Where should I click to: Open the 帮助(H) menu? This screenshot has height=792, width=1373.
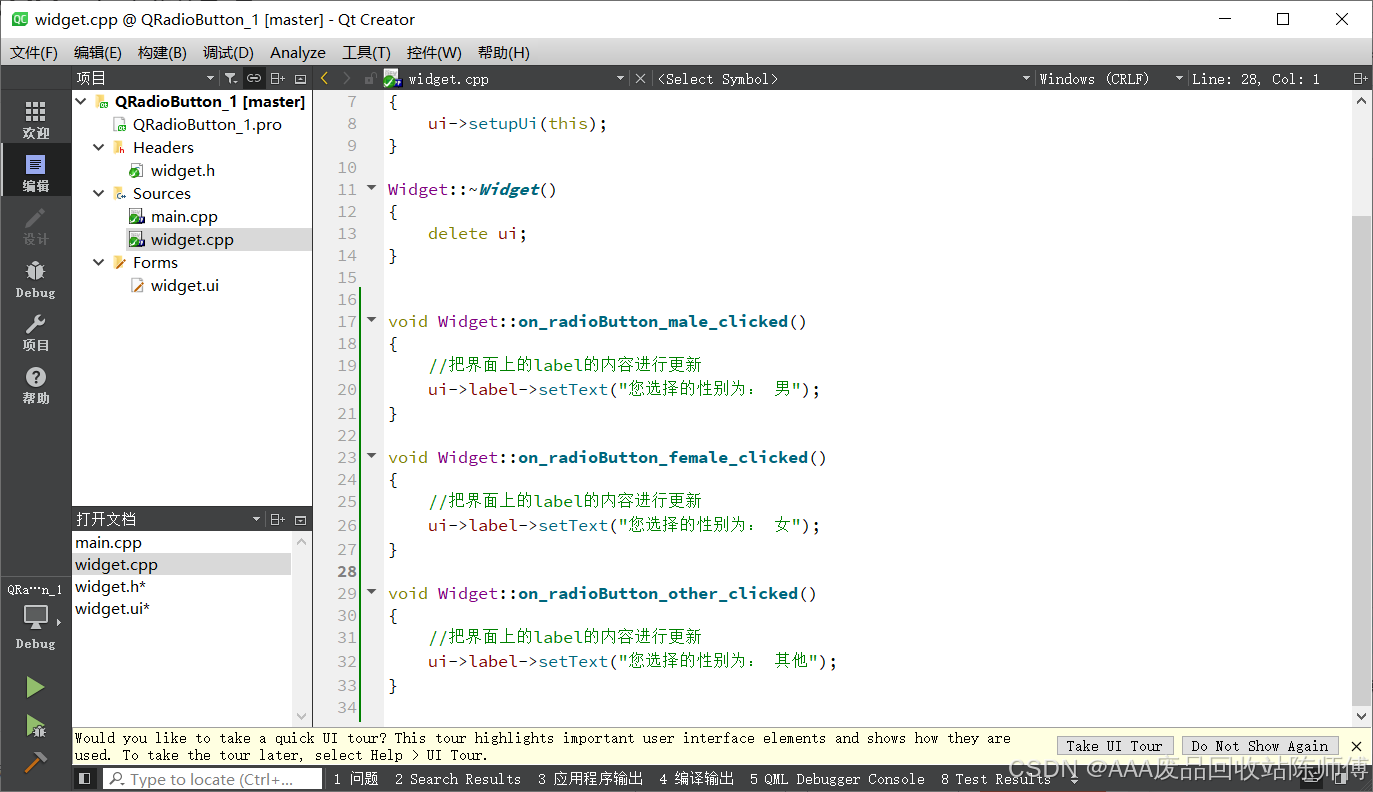[503, 53]
